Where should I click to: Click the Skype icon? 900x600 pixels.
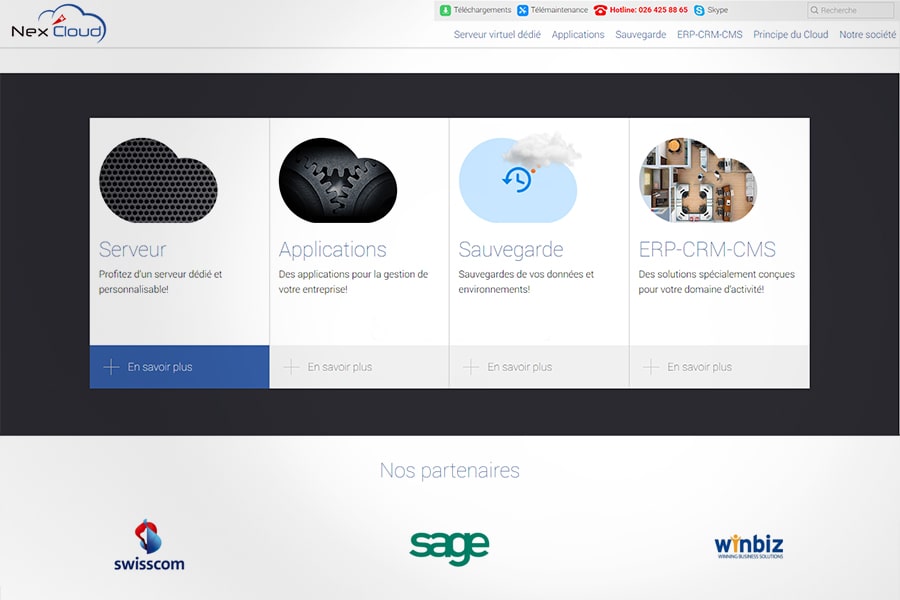700,11
